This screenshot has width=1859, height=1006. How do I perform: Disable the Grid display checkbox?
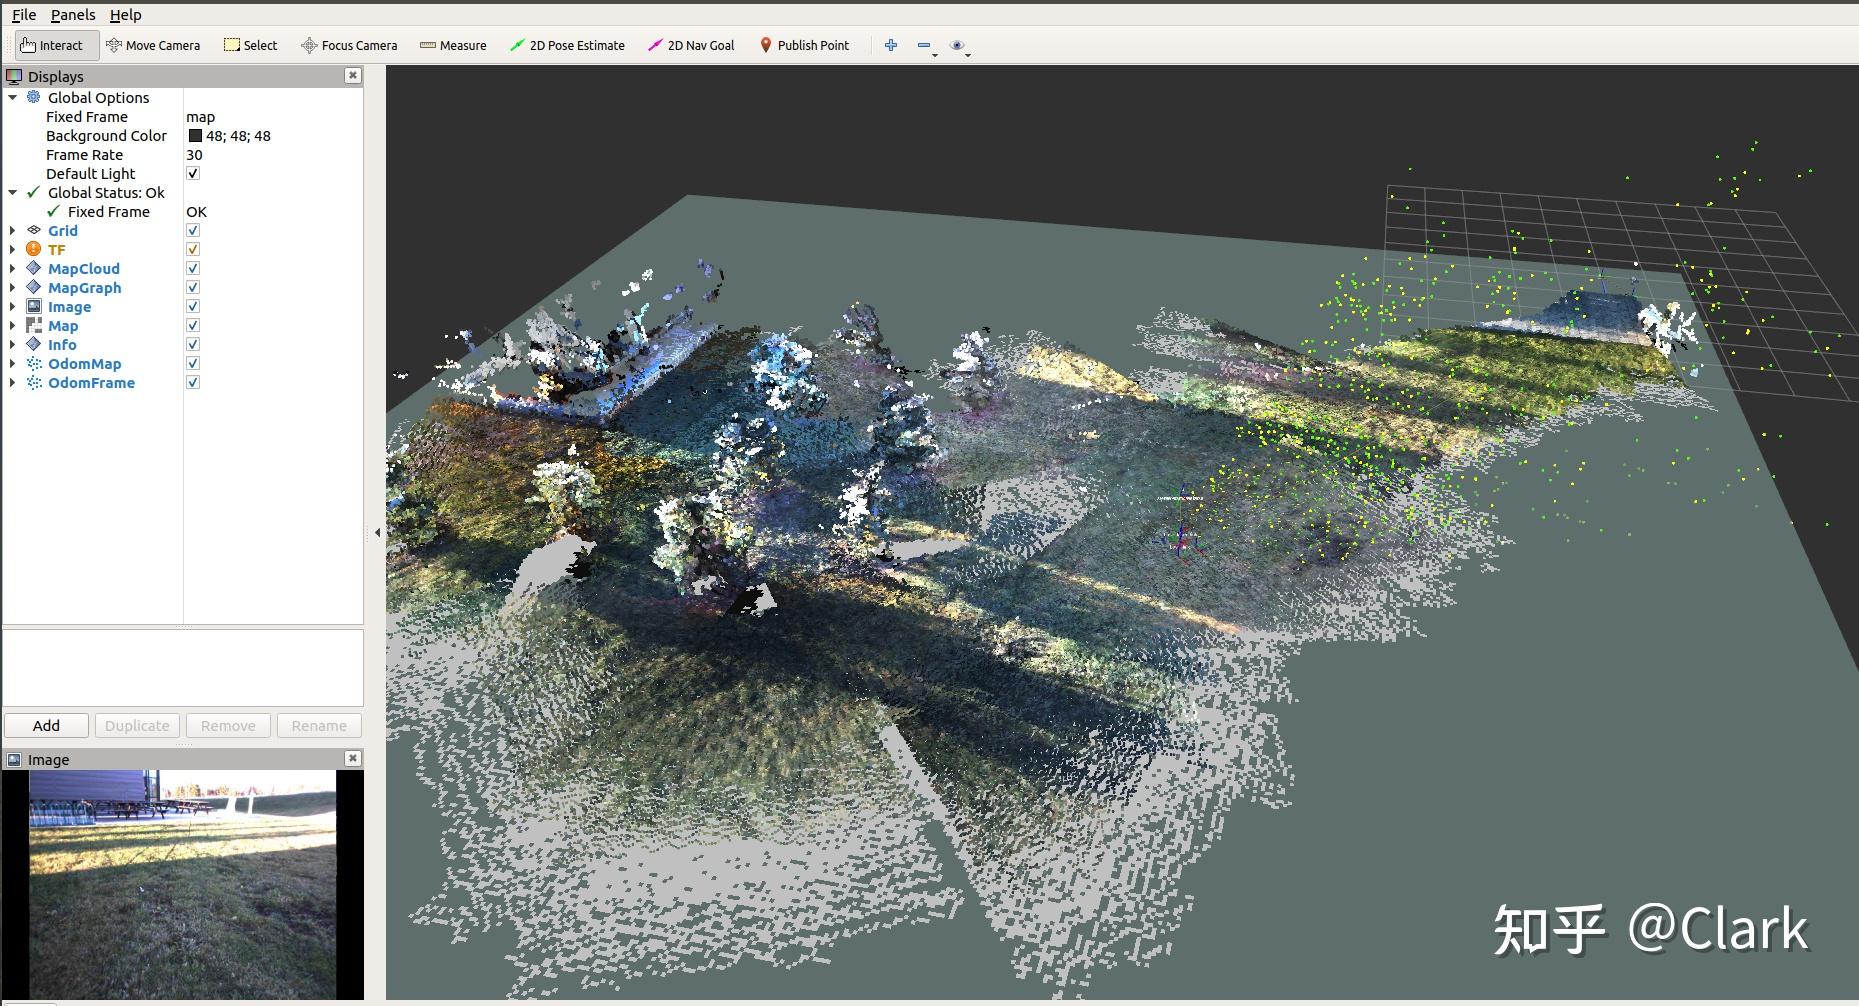[192, 230]
